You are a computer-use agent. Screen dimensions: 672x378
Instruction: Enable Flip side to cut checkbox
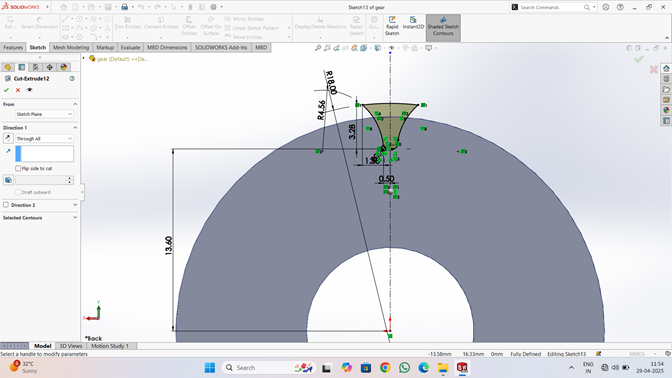[x=18, y=168]
